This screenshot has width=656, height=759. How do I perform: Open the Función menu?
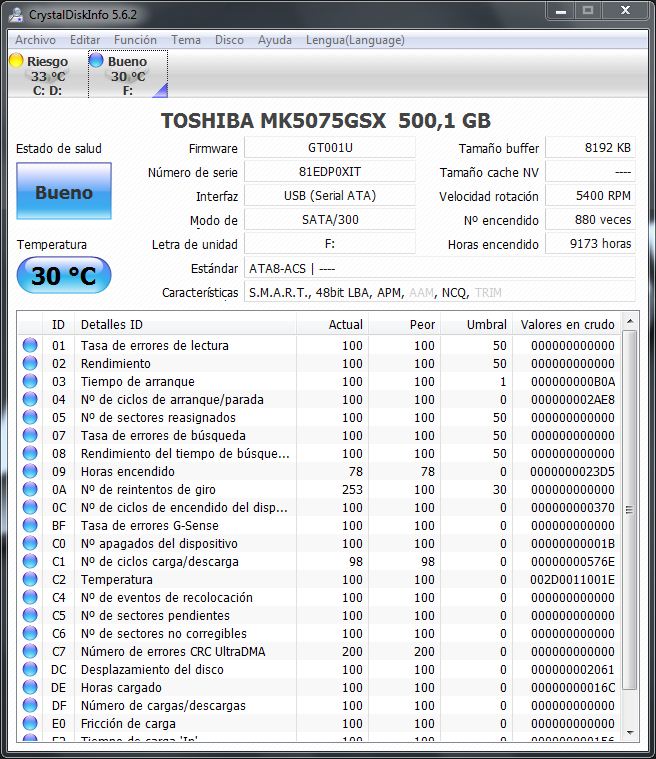pos(135,40)
